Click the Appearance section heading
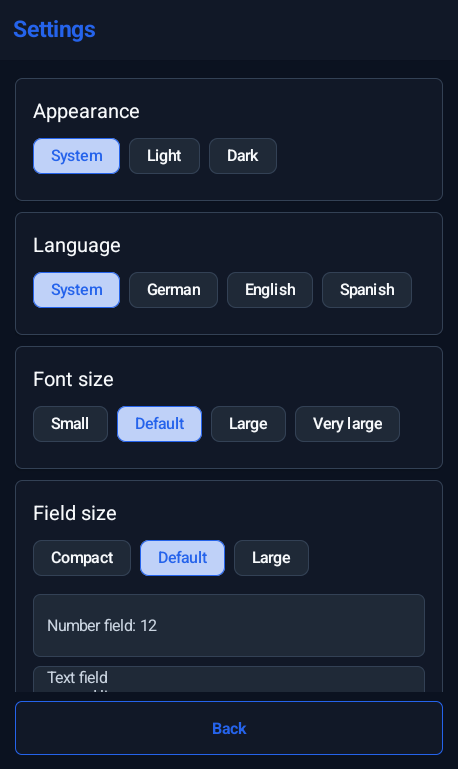This screenshot has height=769, width=458. [x=86, y=112]
